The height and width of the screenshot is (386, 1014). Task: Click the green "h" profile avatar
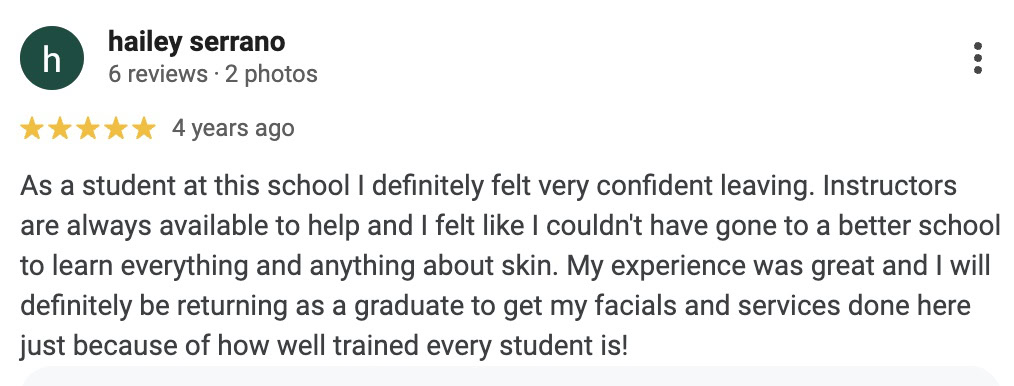click(x=52, y=58)
